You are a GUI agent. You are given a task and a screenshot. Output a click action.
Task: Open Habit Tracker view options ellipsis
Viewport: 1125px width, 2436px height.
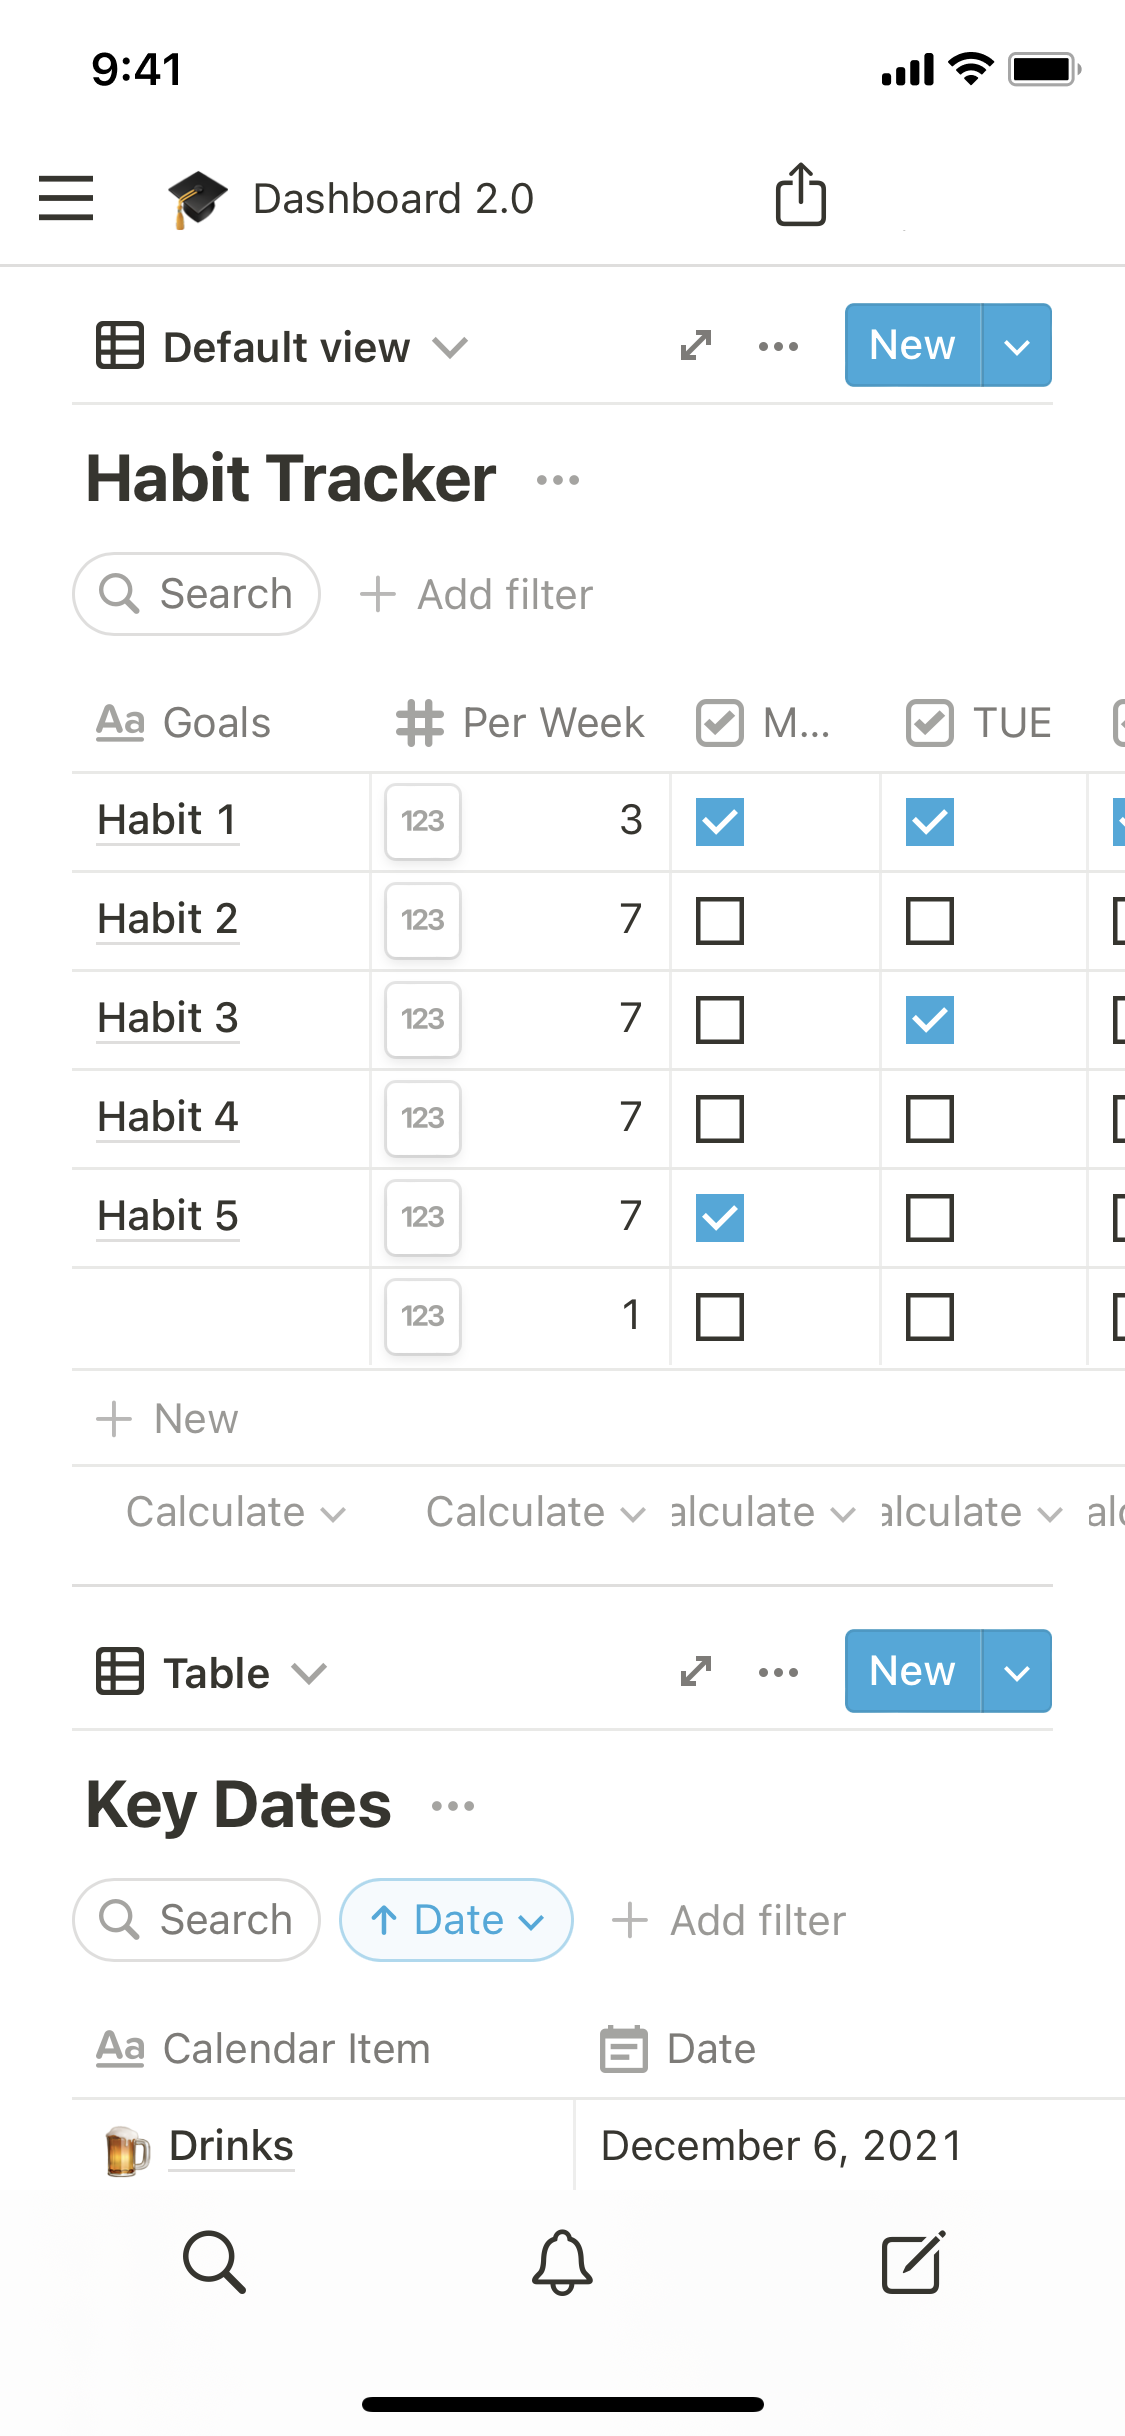click(778, 347)
